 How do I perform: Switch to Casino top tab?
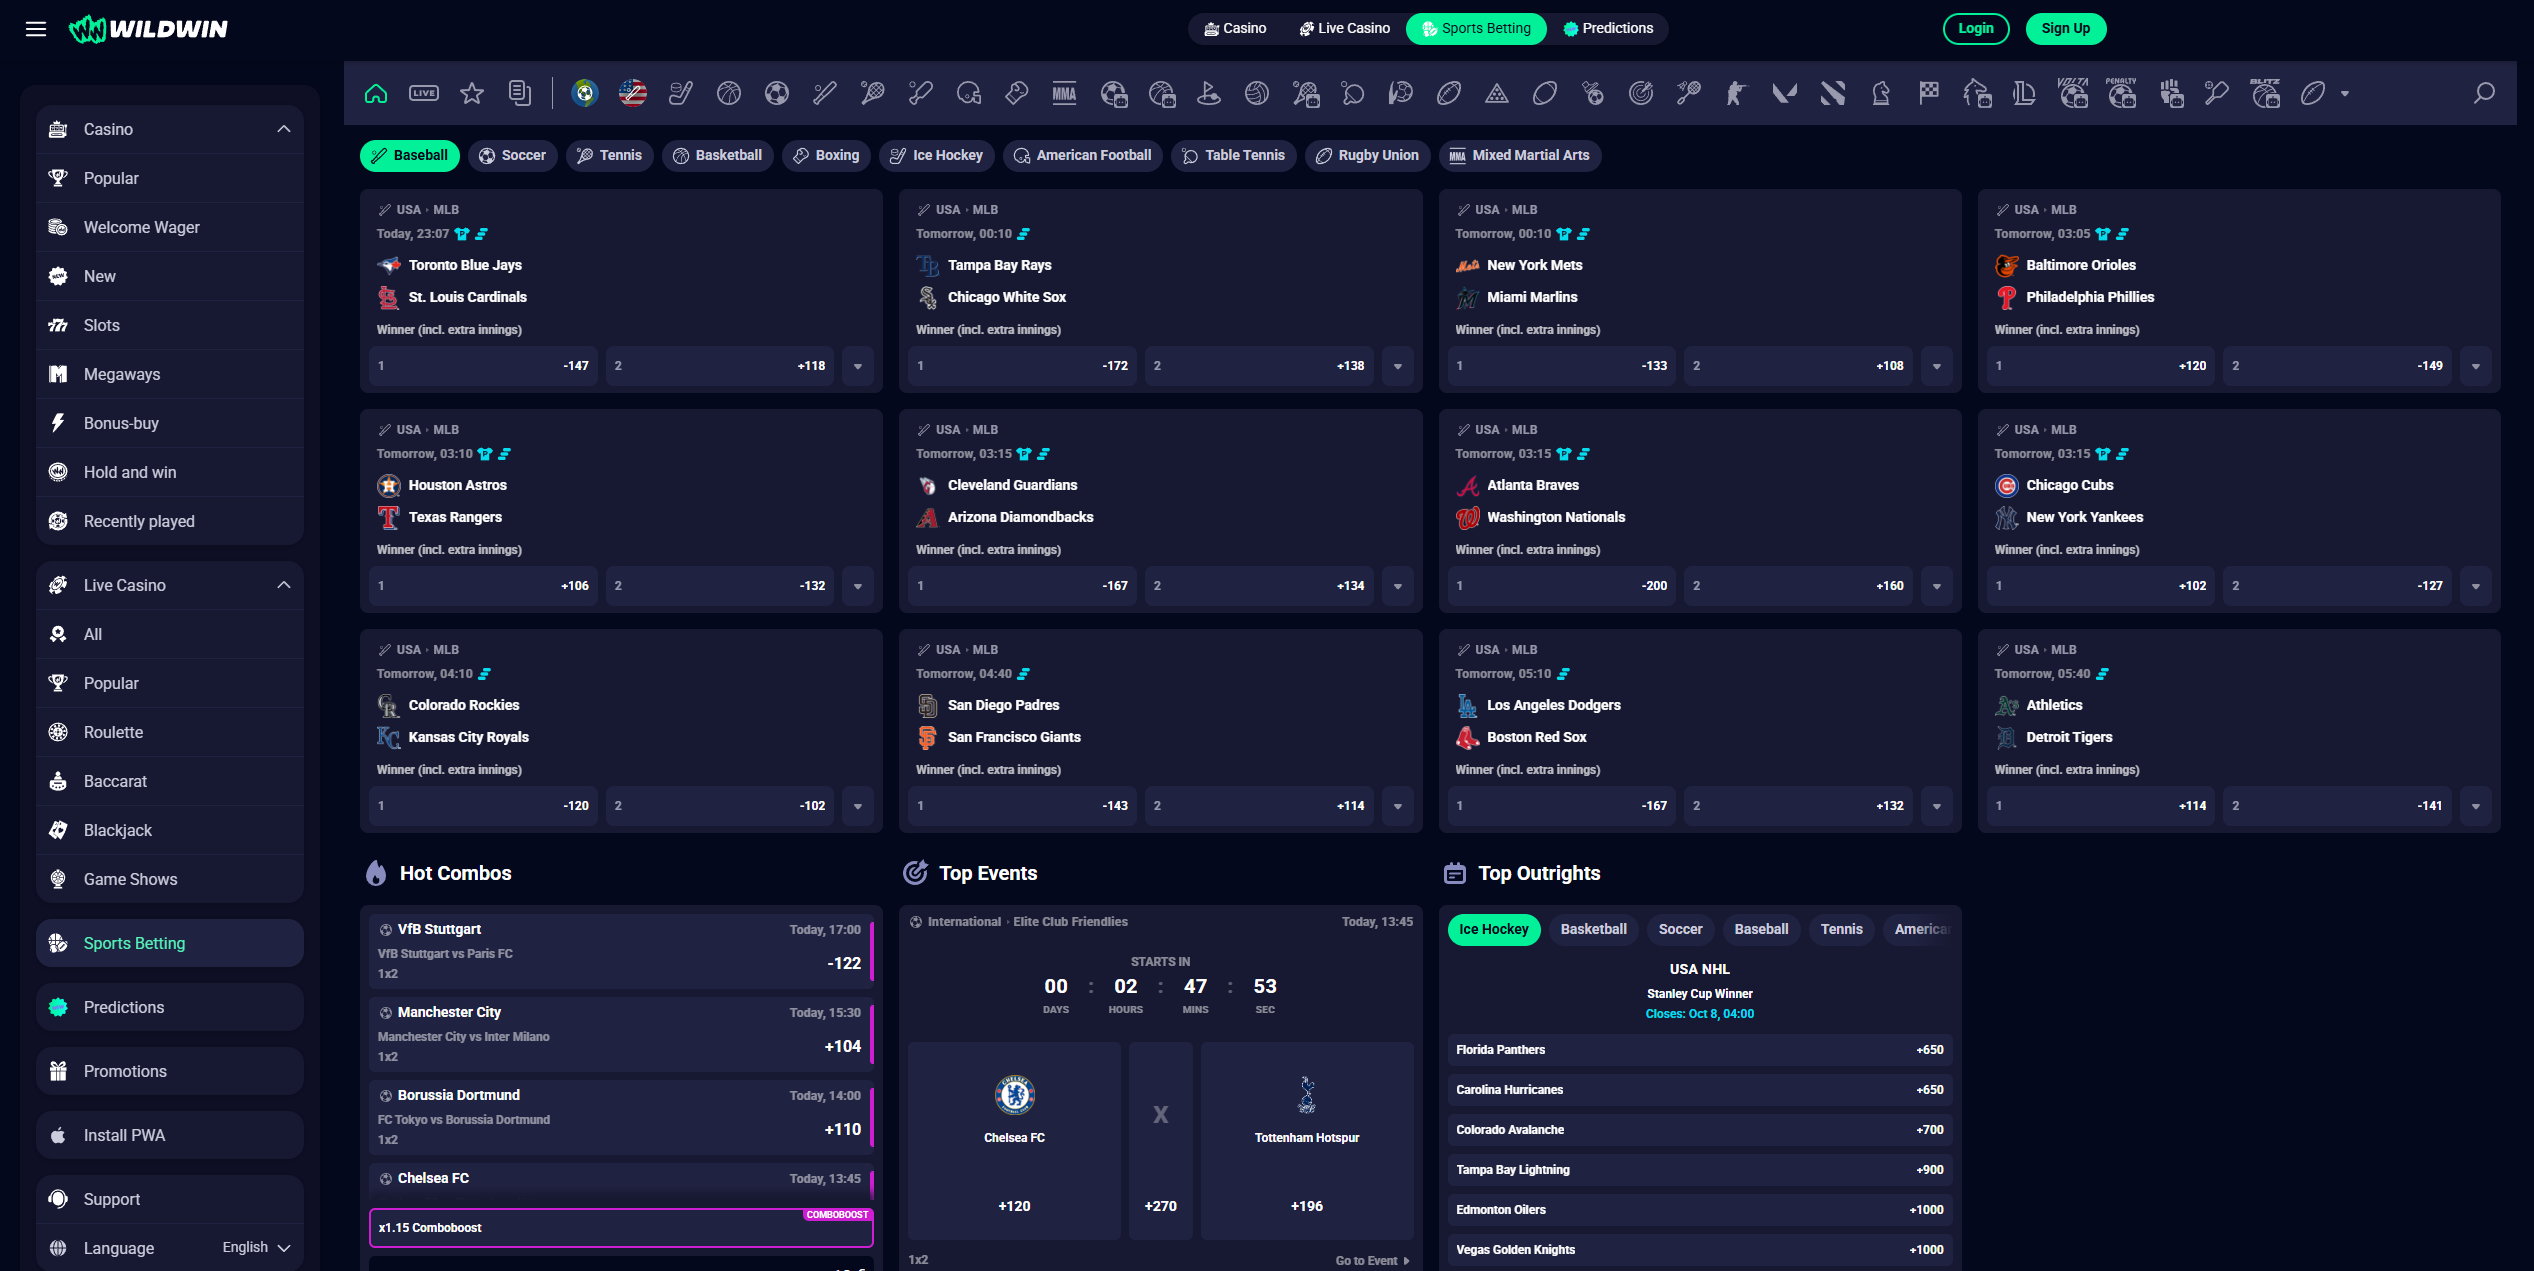1235,28
